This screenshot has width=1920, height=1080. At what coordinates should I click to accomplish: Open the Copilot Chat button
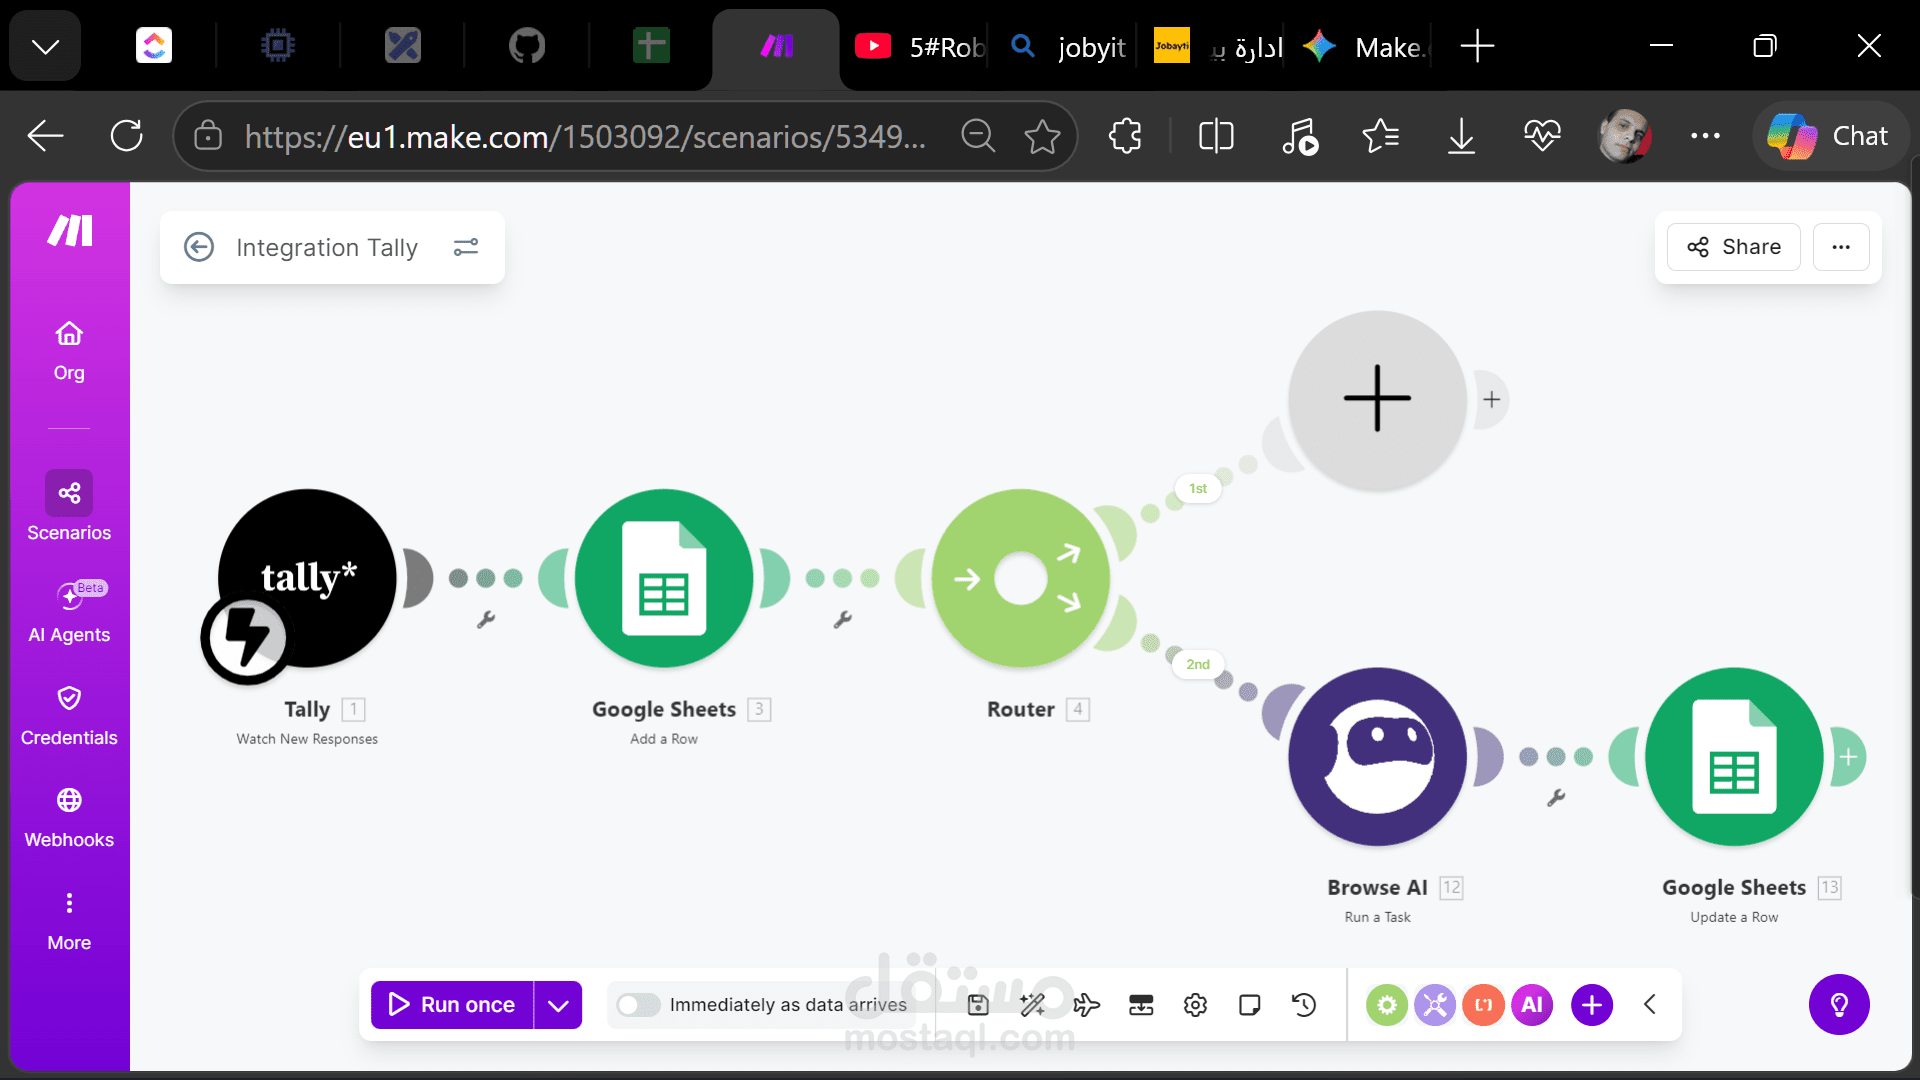tap(1829, 136)
